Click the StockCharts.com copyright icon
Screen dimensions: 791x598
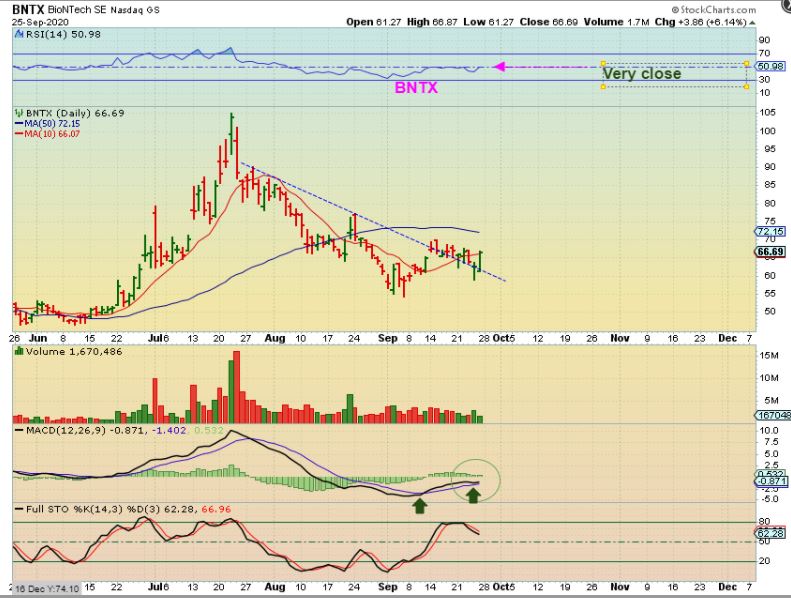point(675,10)
